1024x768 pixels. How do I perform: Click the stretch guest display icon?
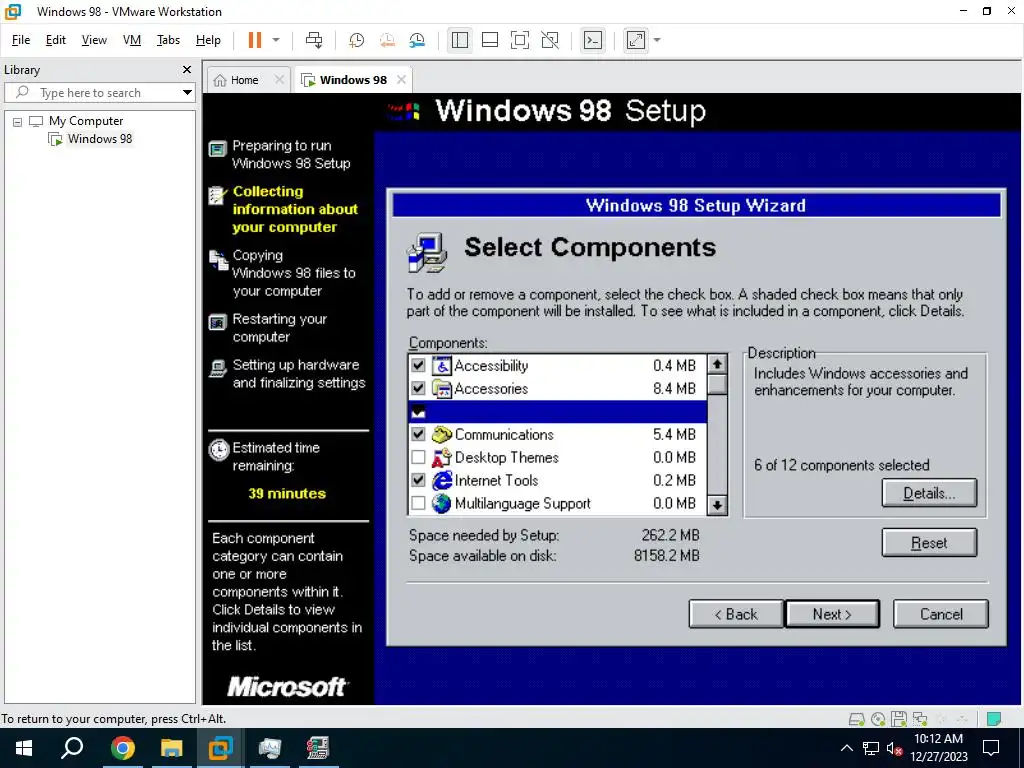click(636, 40)
